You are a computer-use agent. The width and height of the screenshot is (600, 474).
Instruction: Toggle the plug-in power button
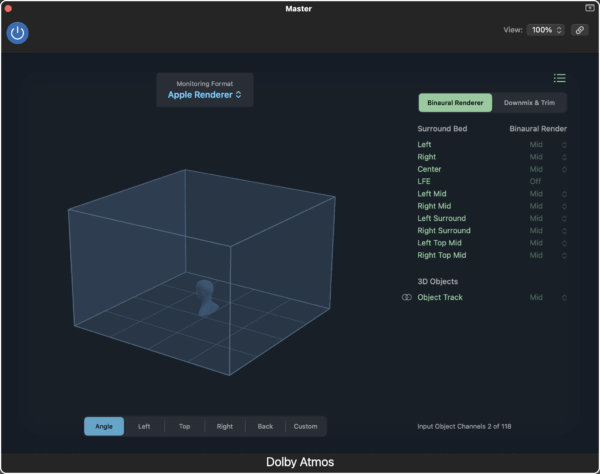pos(18,32)
